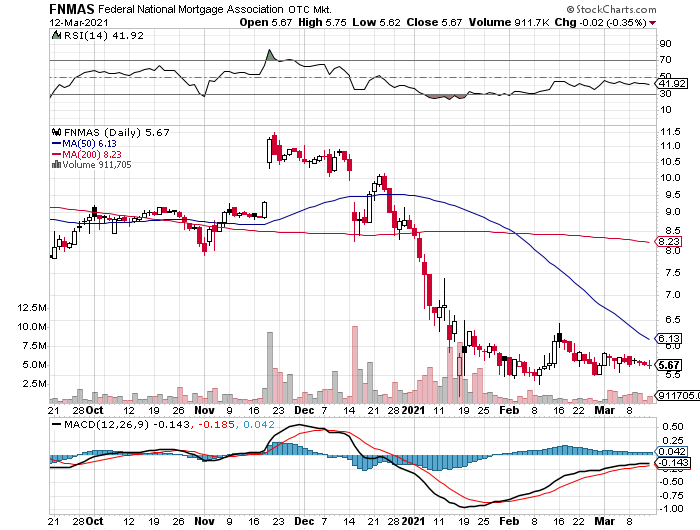Click the -0.143 MACD axis tag

[674, 463]
